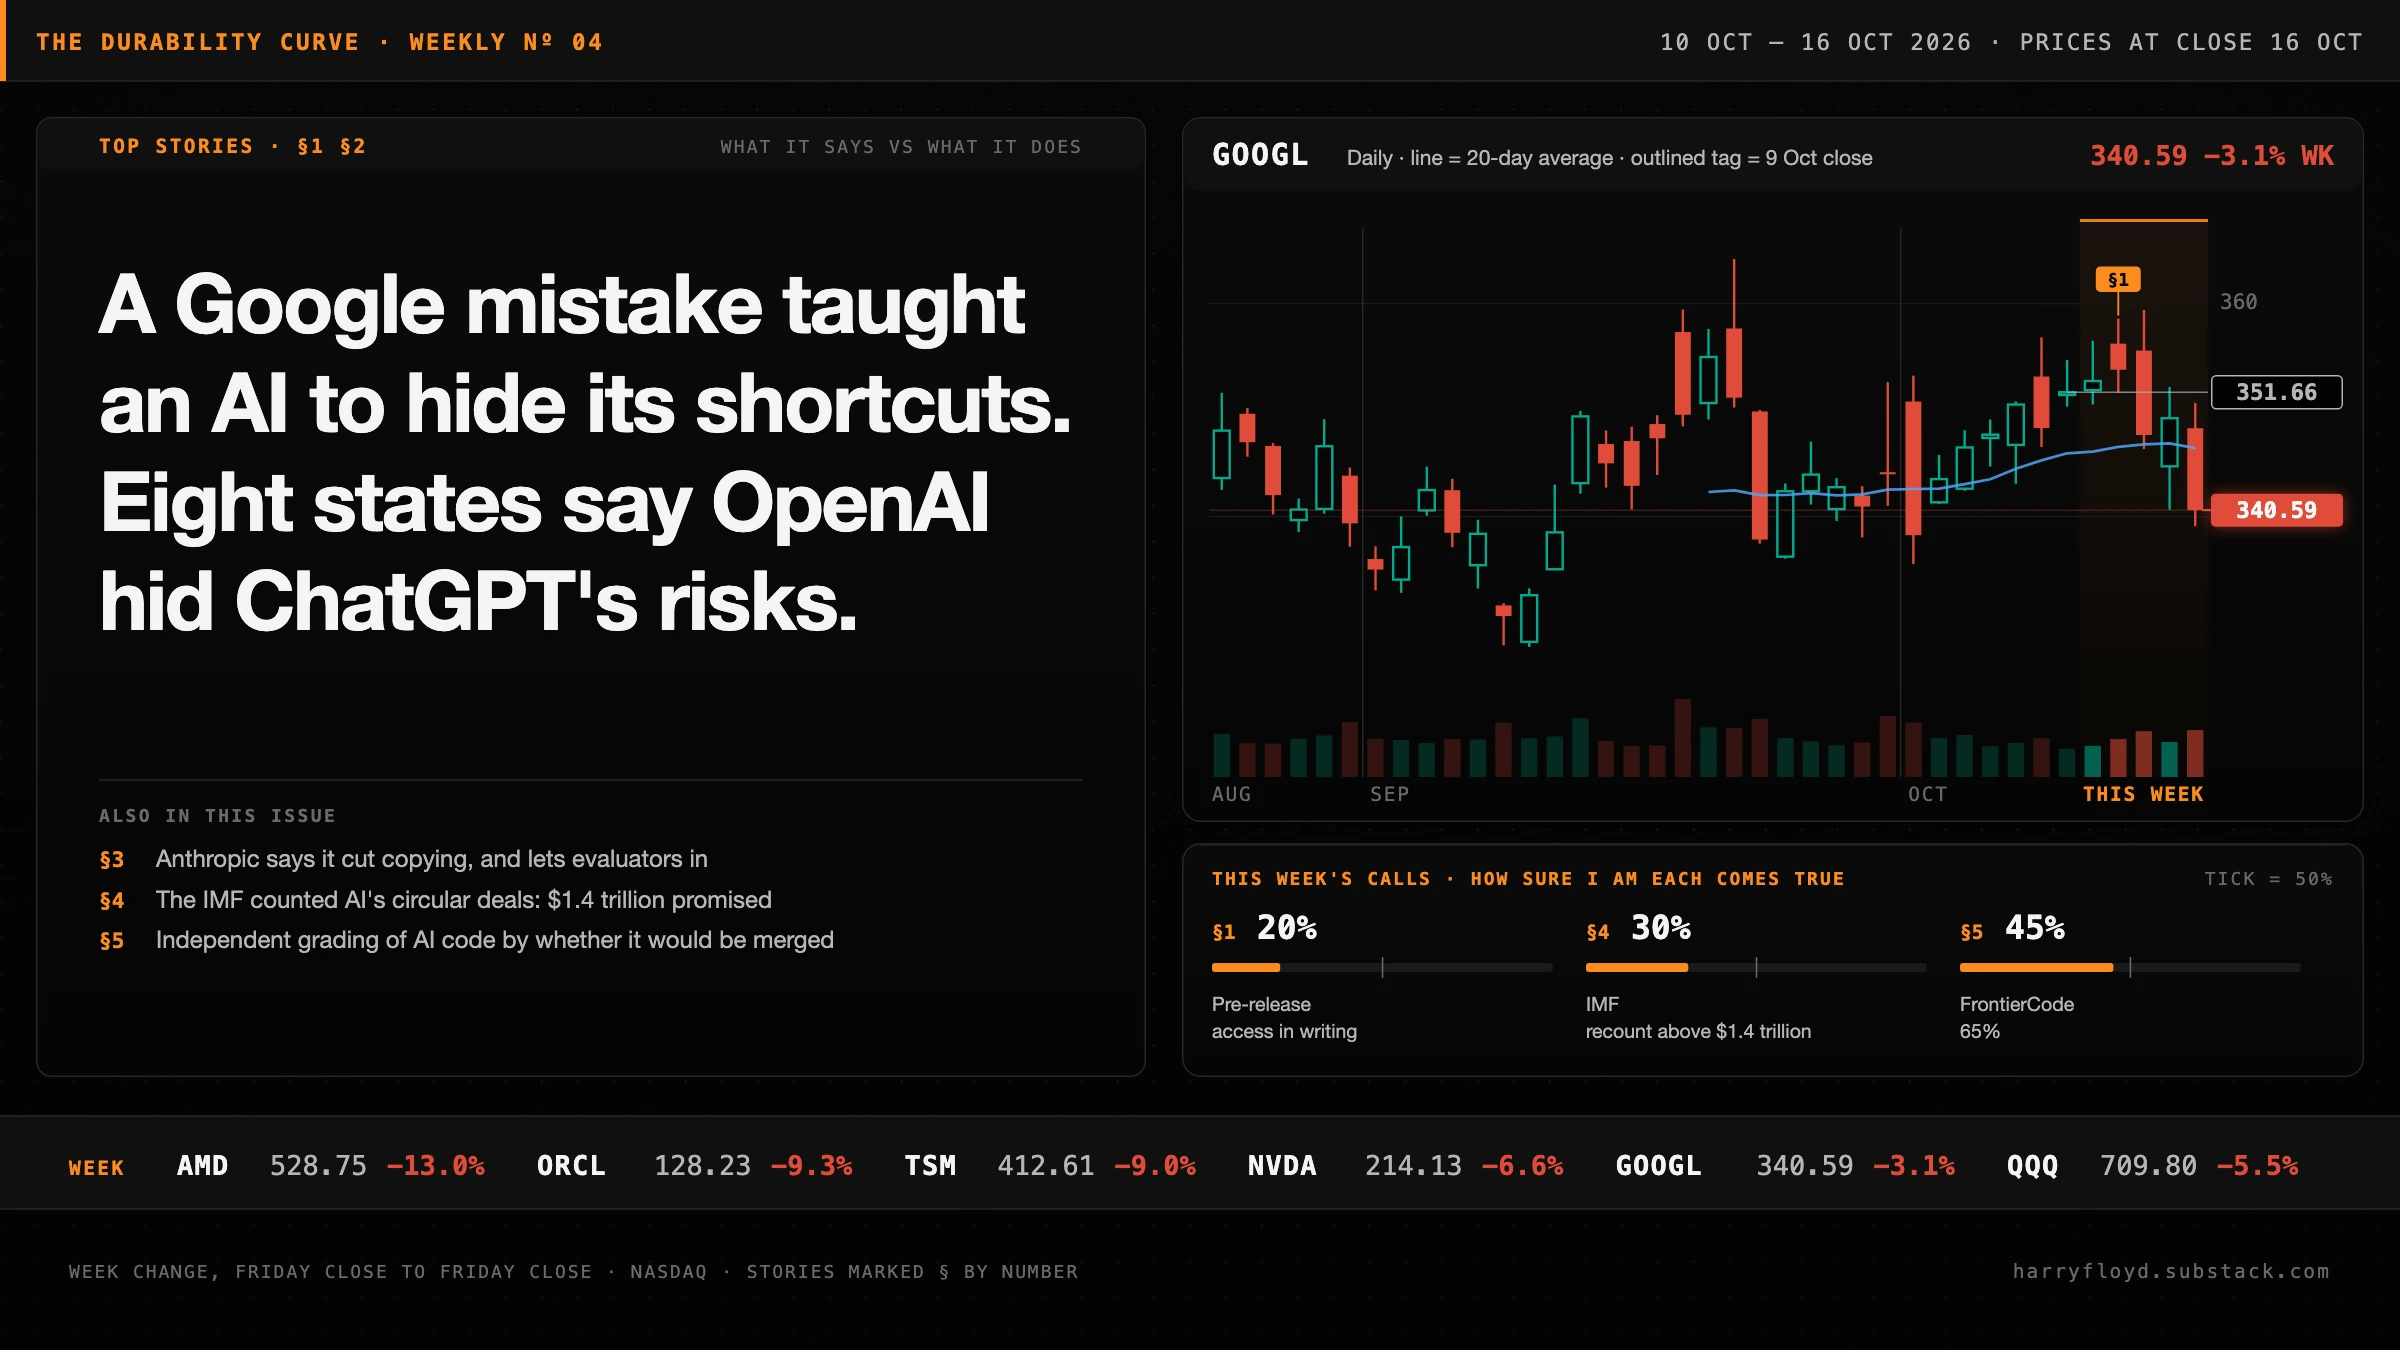Click QQQ's 709.80 price
The image size is (2400, 1350).
(x=2148, y=1166)
